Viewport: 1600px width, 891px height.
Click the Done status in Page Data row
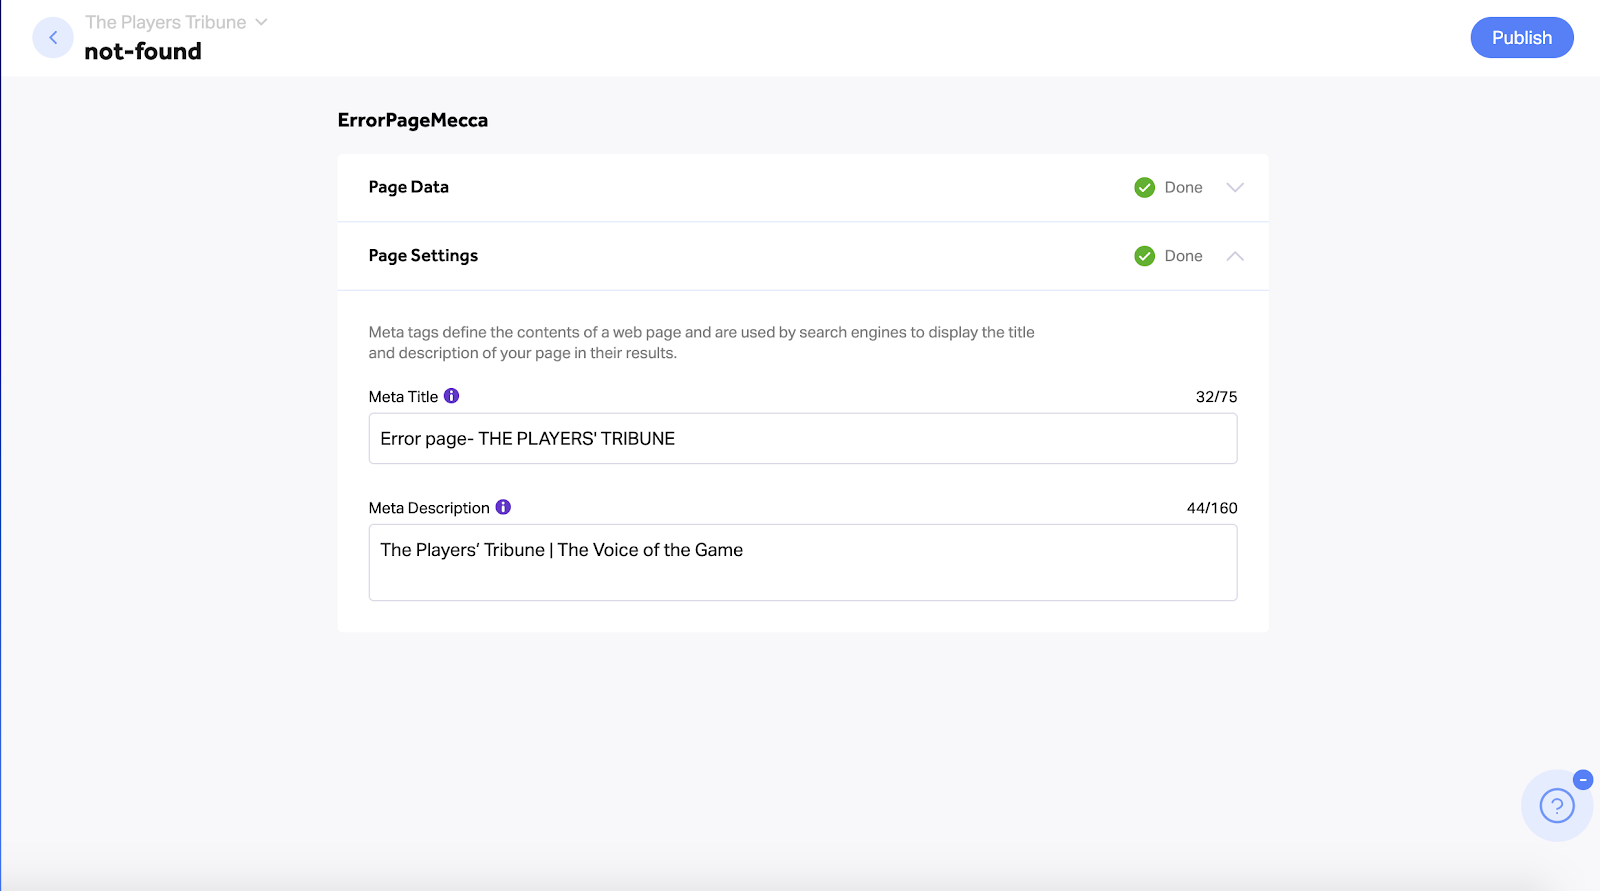point(1184,187)
